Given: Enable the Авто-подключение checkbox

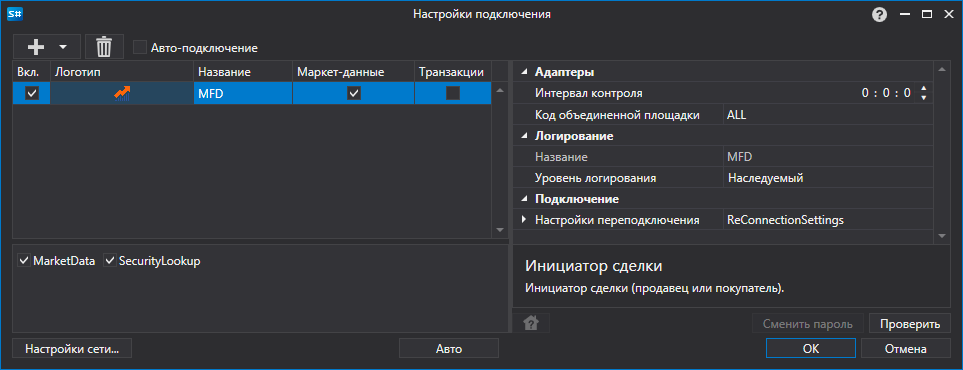Looking at the screenshot, I should (140, 47).
